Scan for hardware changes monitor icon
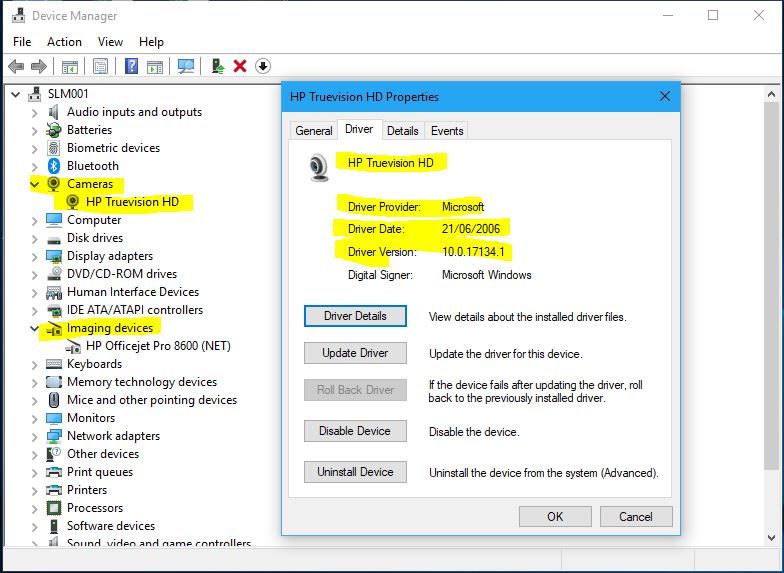This screenshot has height=573, width=784. point(186,66)
